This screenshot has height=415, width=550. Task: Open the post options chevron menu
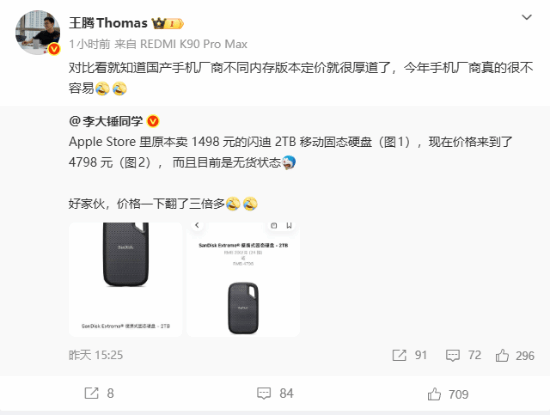[526, 17]
